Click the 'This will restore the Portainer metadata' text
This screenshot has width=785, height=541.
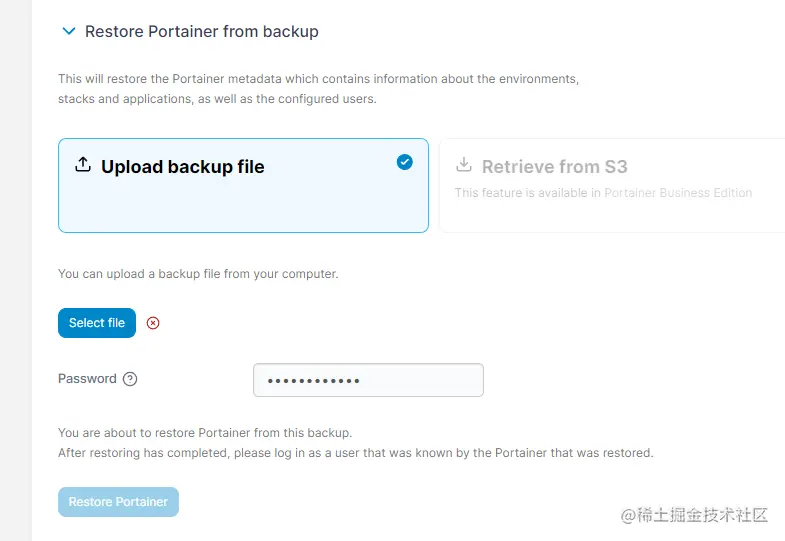coord(318,78)
